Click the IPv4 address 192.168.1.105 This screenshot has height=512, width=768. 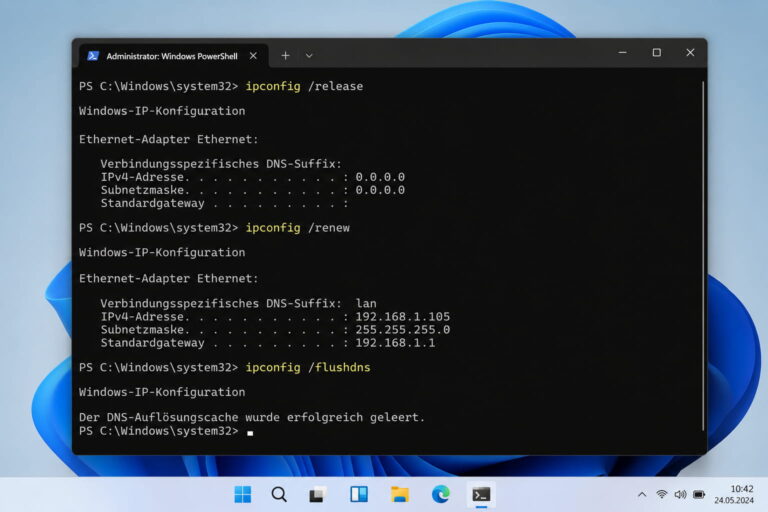[x=403, y=317]
